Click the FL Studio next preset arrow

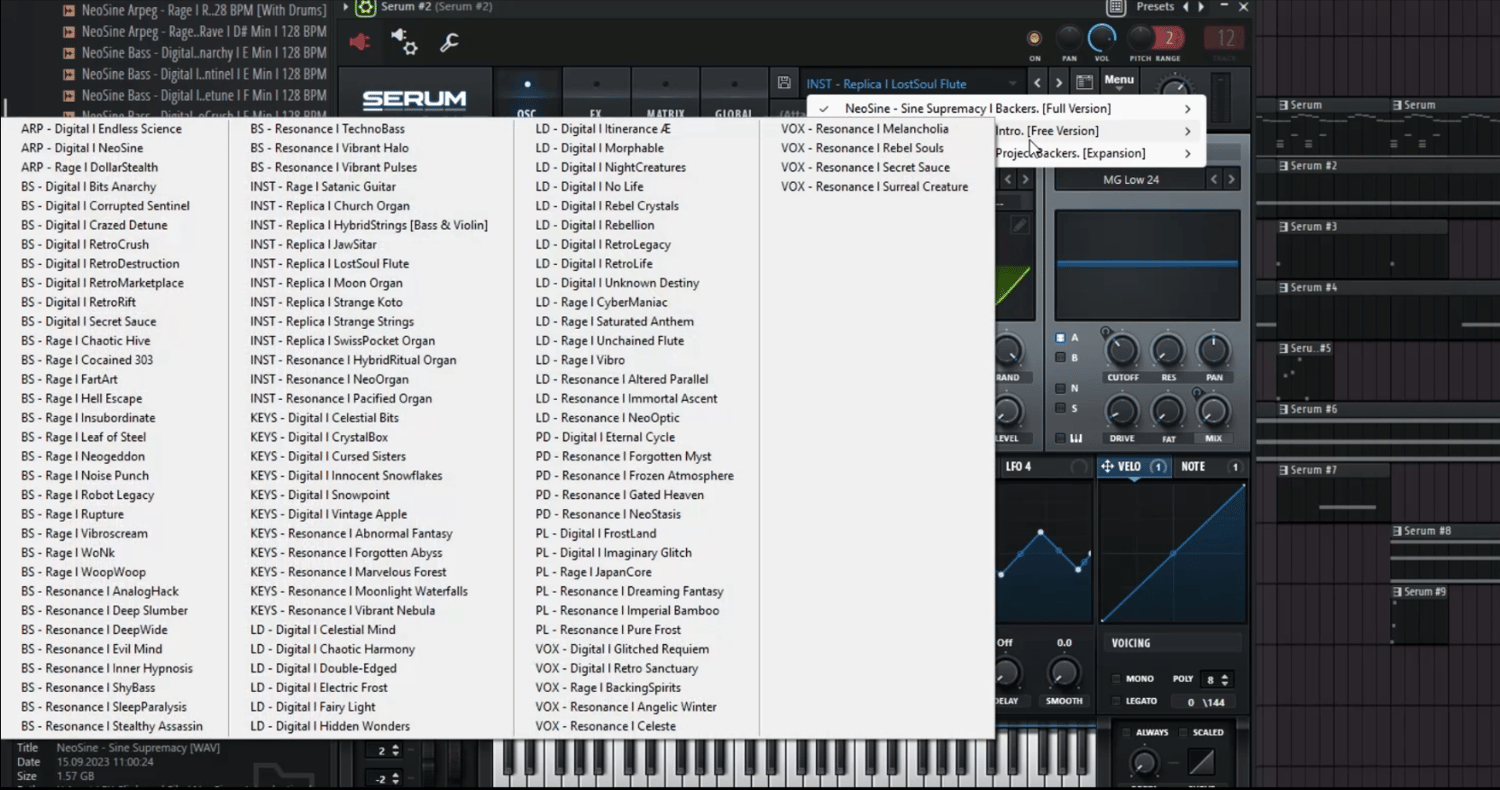coord(1201,7)
